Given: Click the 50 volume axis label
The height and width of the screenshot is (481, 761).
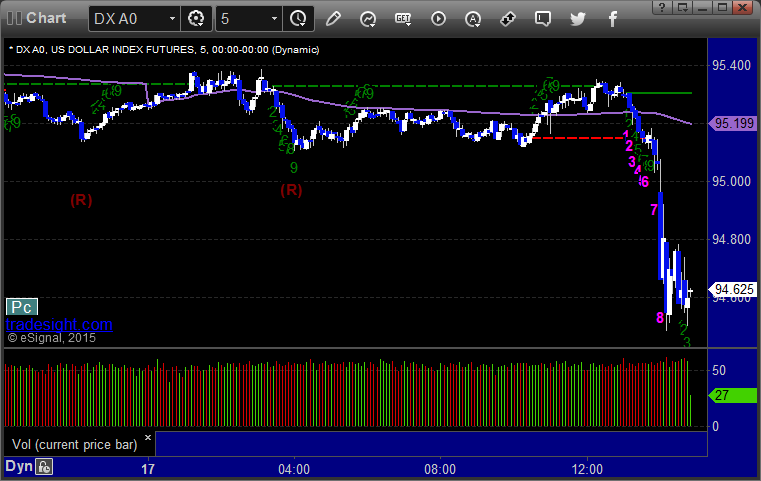Looking at the screenshot, I should 718,370.
